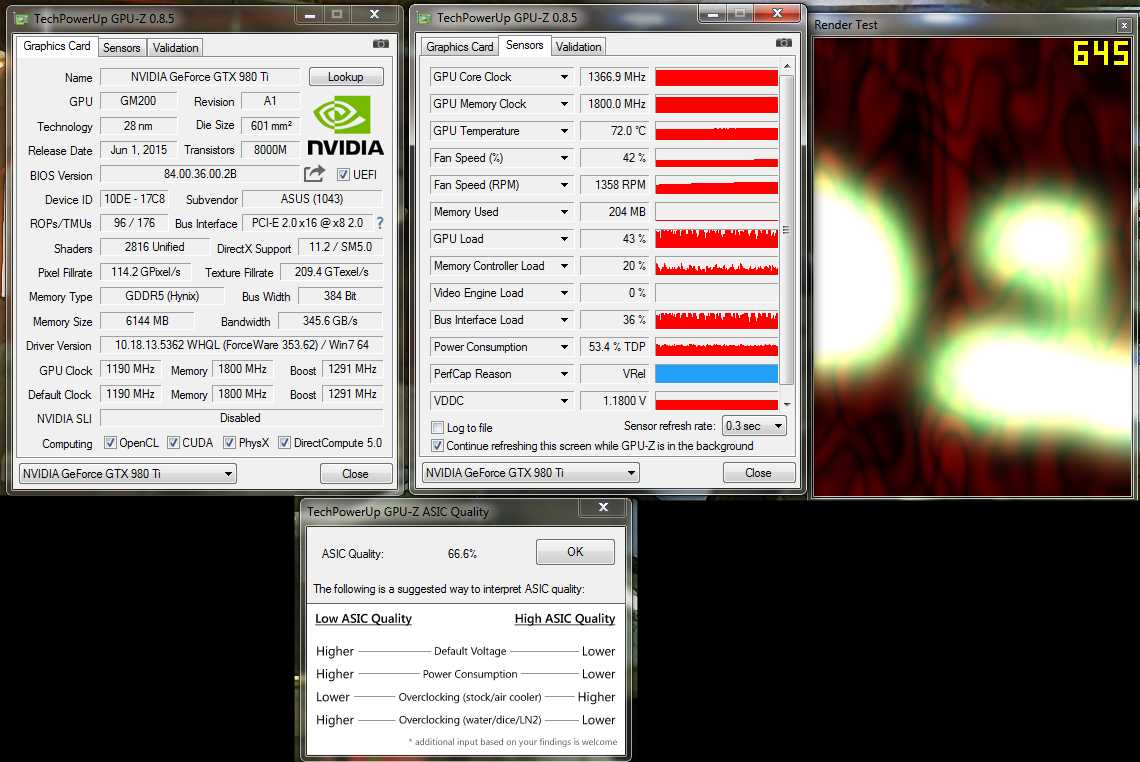Click the Name field NVIDIA GeForce GTX 980 Ti
The image size is (1140, 762).
[200, 76]
